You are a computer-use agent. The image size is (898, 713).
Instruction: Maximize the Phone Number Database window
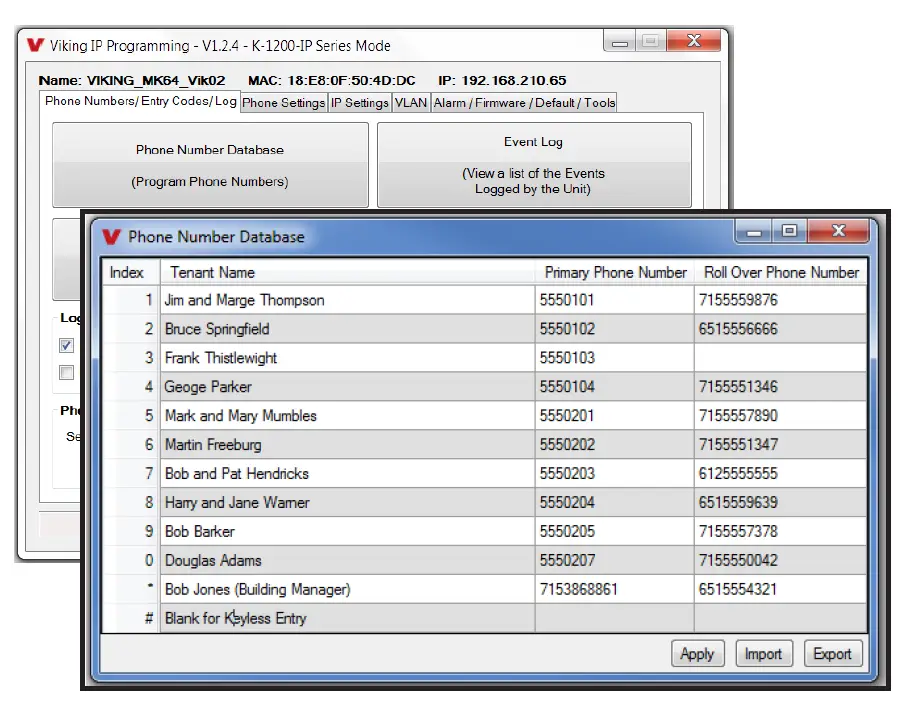coord(789,231)
